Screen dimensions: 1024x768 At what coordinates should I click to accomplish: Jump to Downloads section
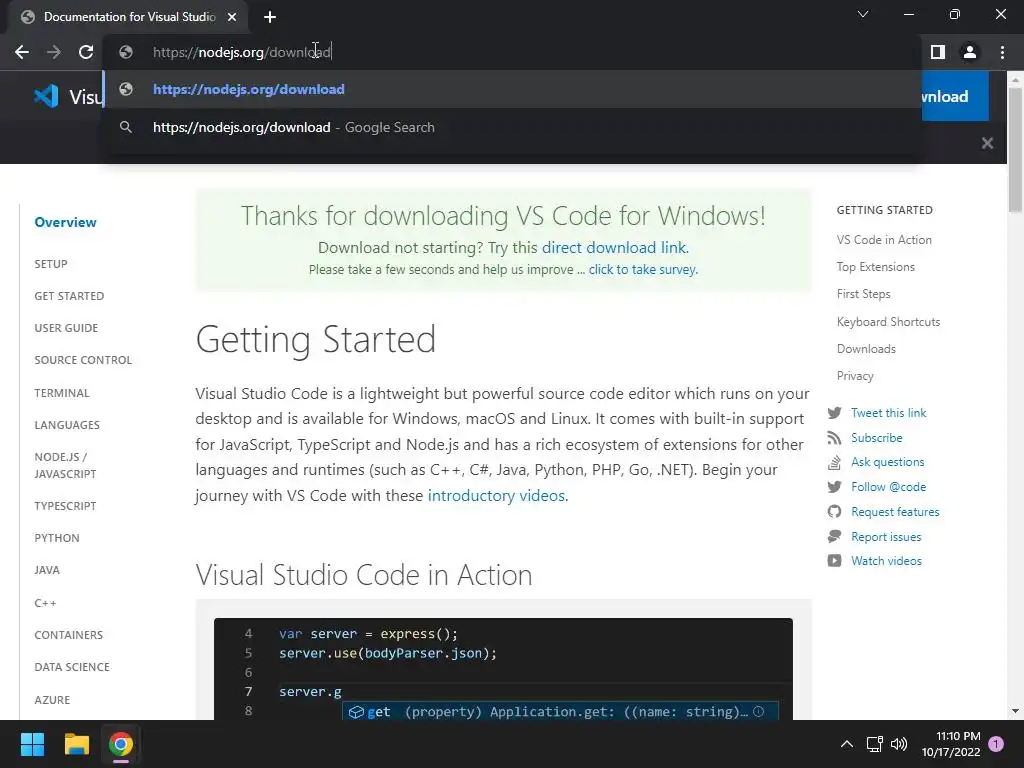[x=866, y=349]
